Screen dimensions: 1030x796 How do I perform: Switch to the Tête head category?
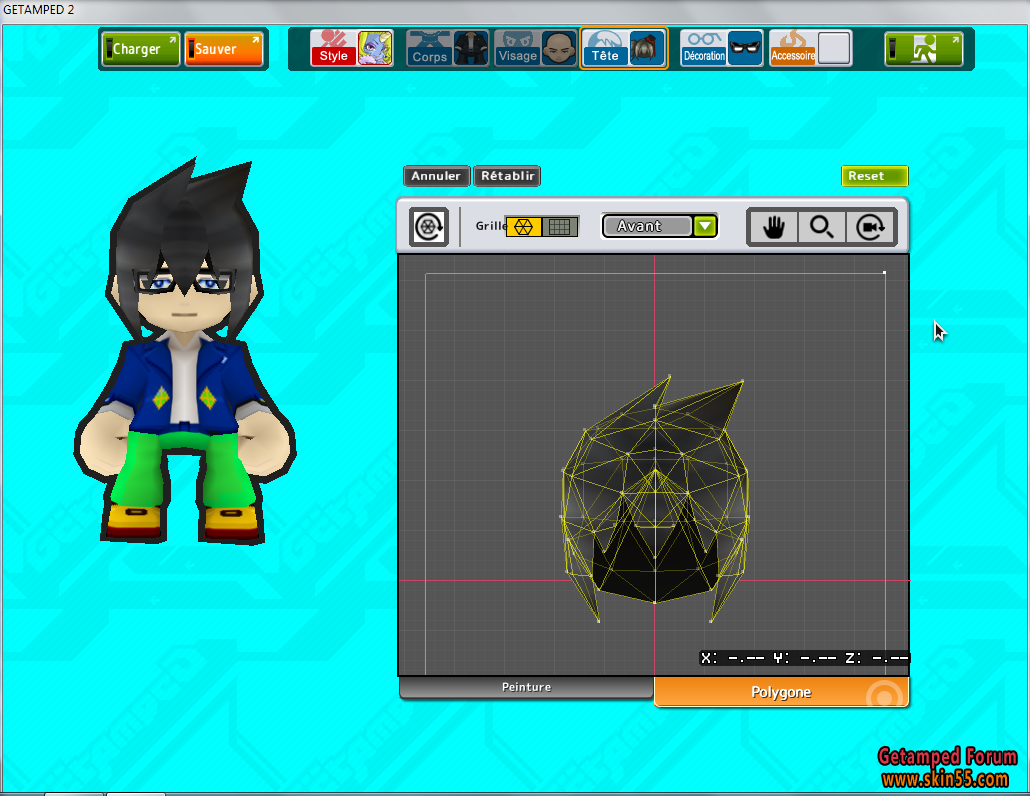pos(605,48)
